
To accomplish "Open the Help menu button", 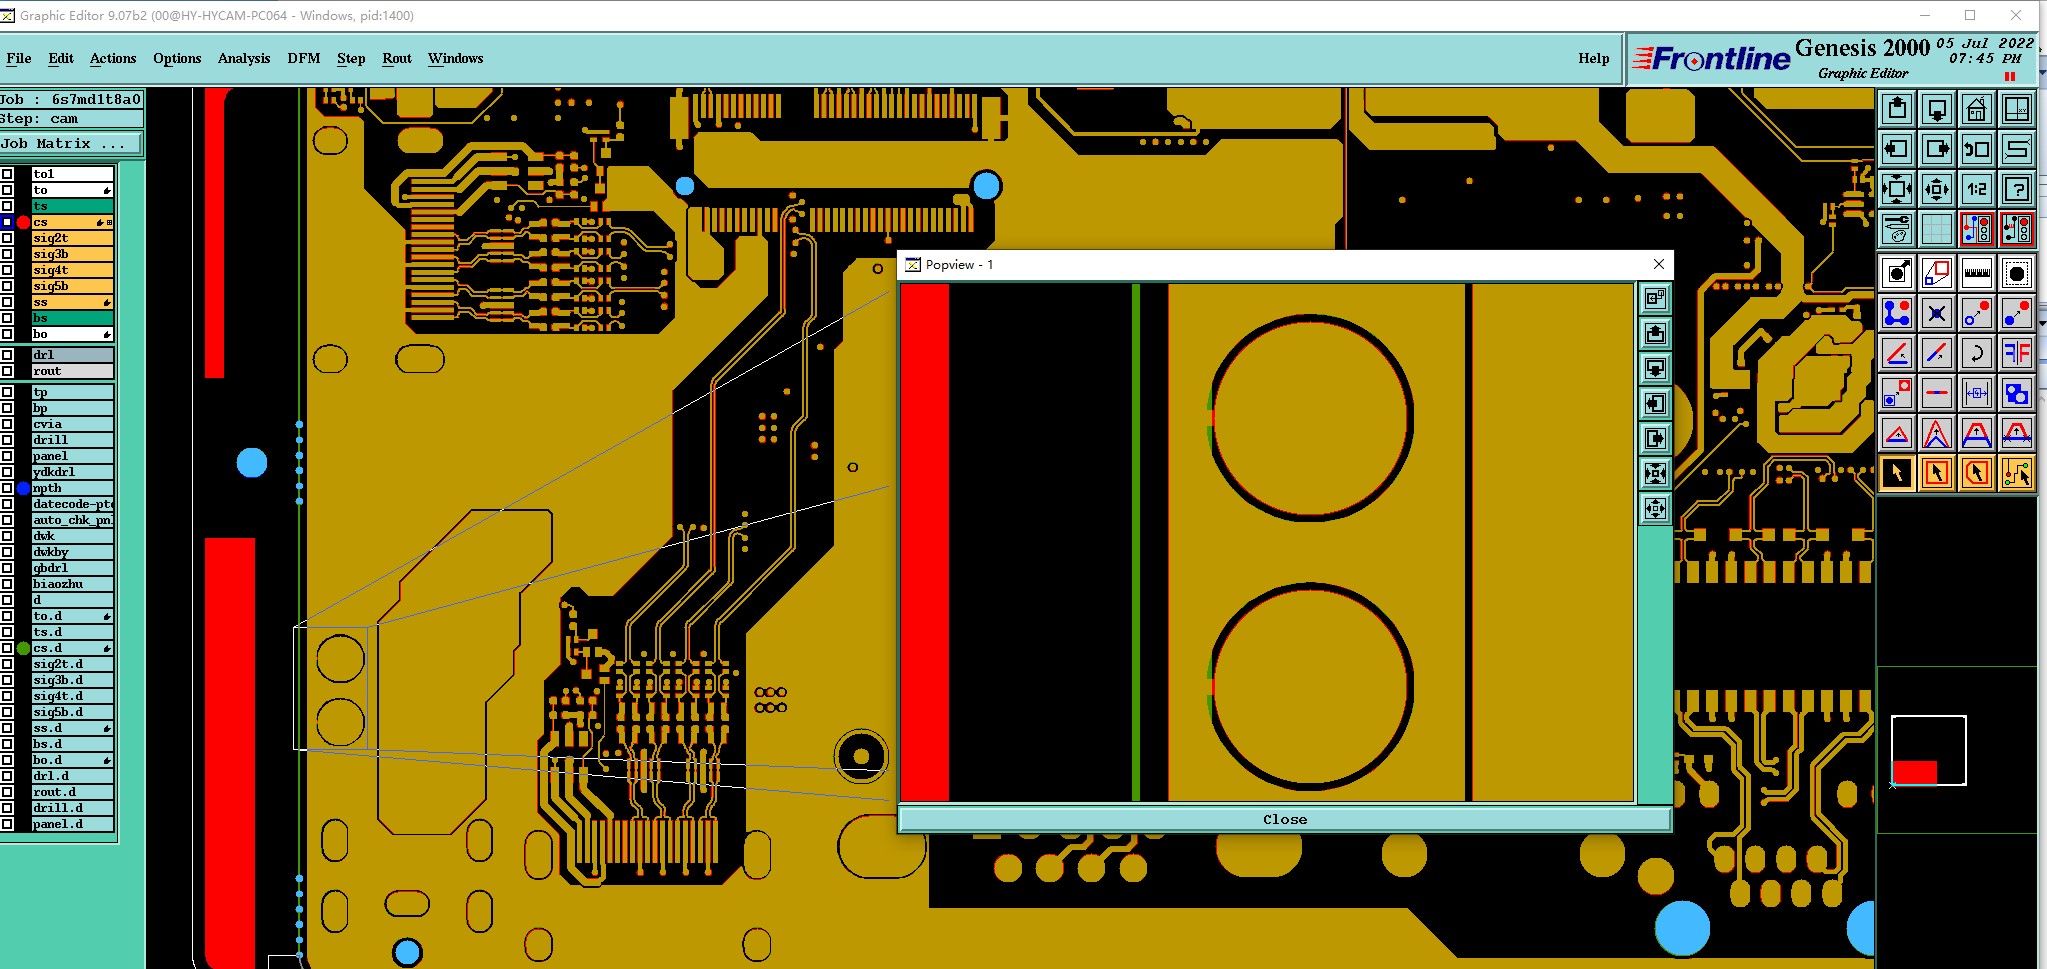I will coord(1593,58).
